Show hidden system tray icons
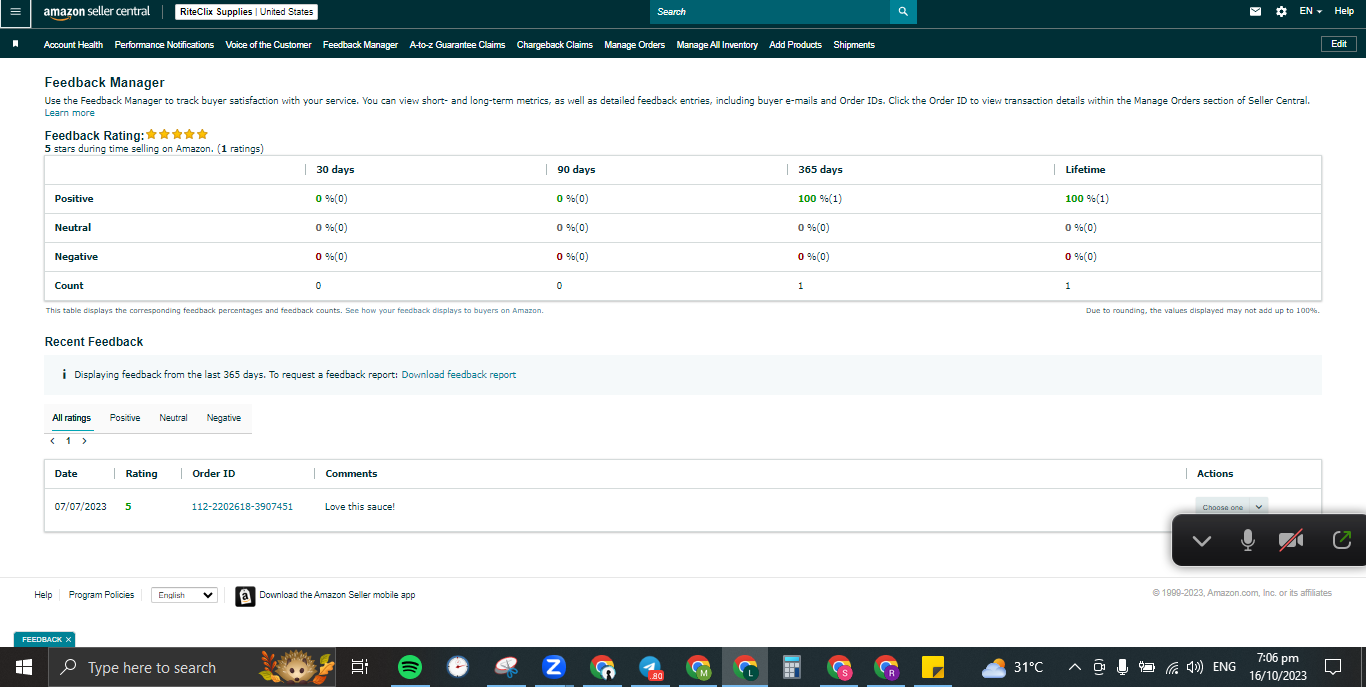Screen dimensions: 1366x687 [x=1075, y=667]
